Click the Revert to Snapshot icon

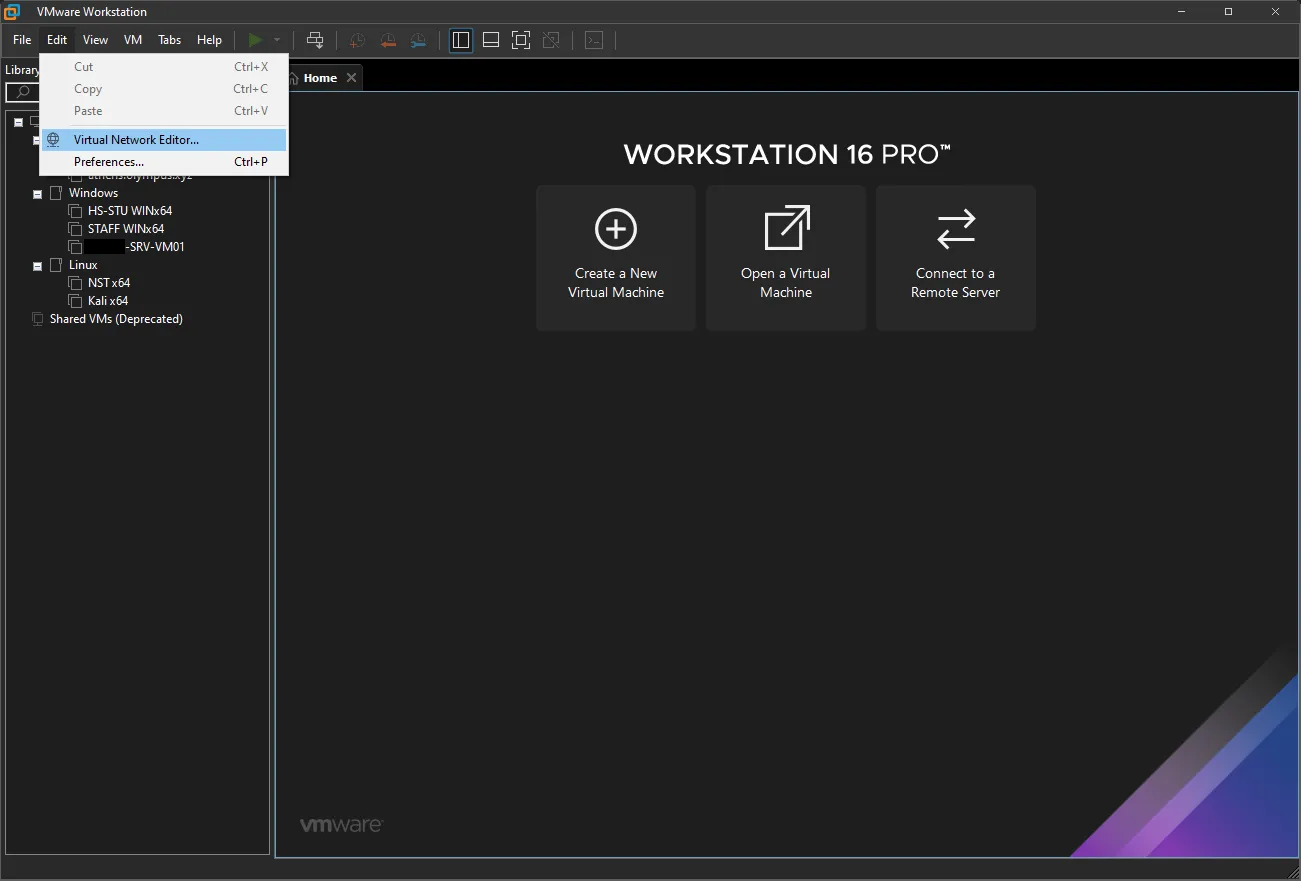388,40
